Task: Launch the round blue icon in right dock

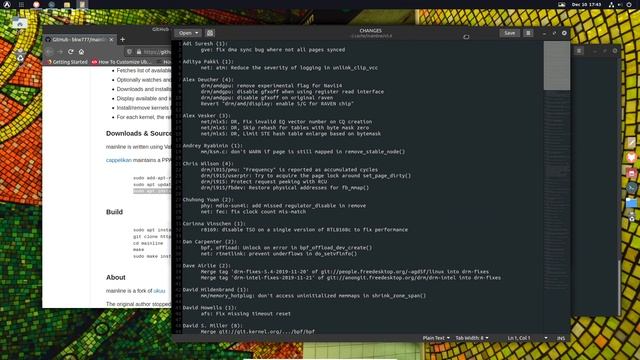Action: coord(631,188)
